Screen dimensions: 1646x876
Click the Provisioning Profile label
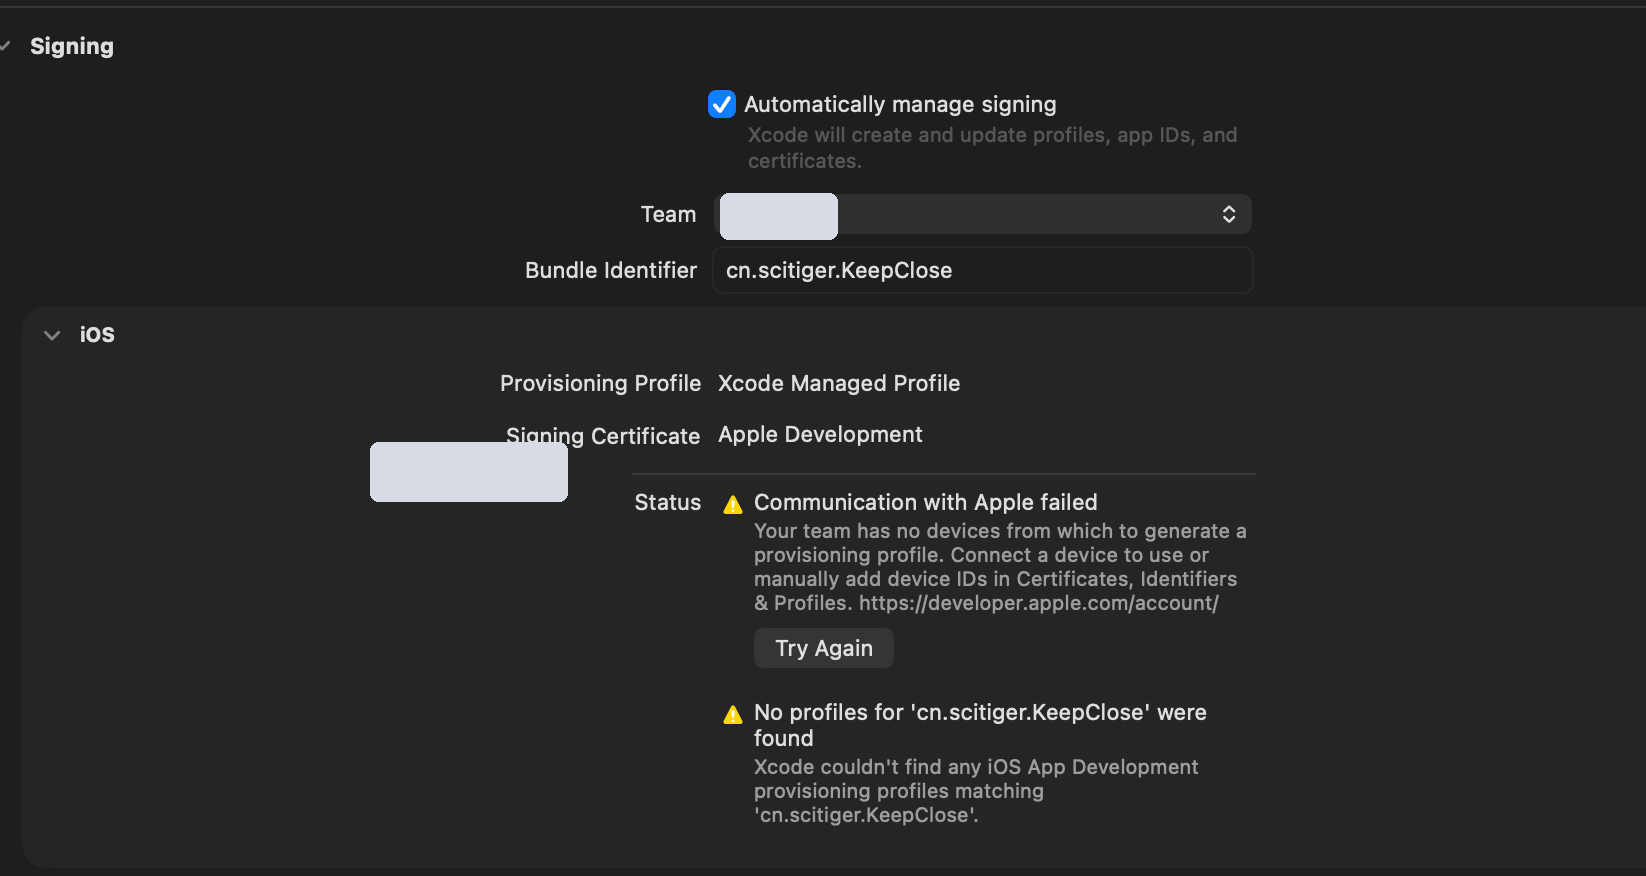600,383
